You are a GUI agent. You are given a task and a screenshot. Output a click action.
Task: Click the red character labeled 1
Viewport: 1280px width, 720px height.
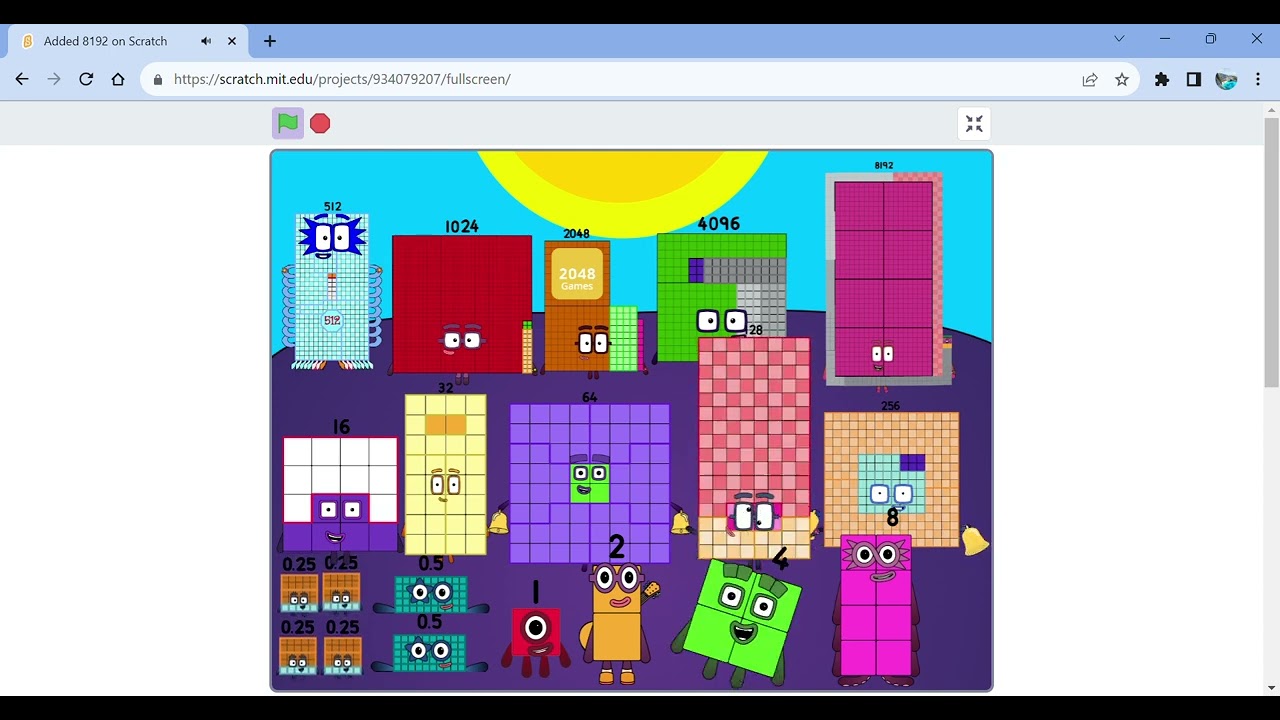click(x=536, y=640)
